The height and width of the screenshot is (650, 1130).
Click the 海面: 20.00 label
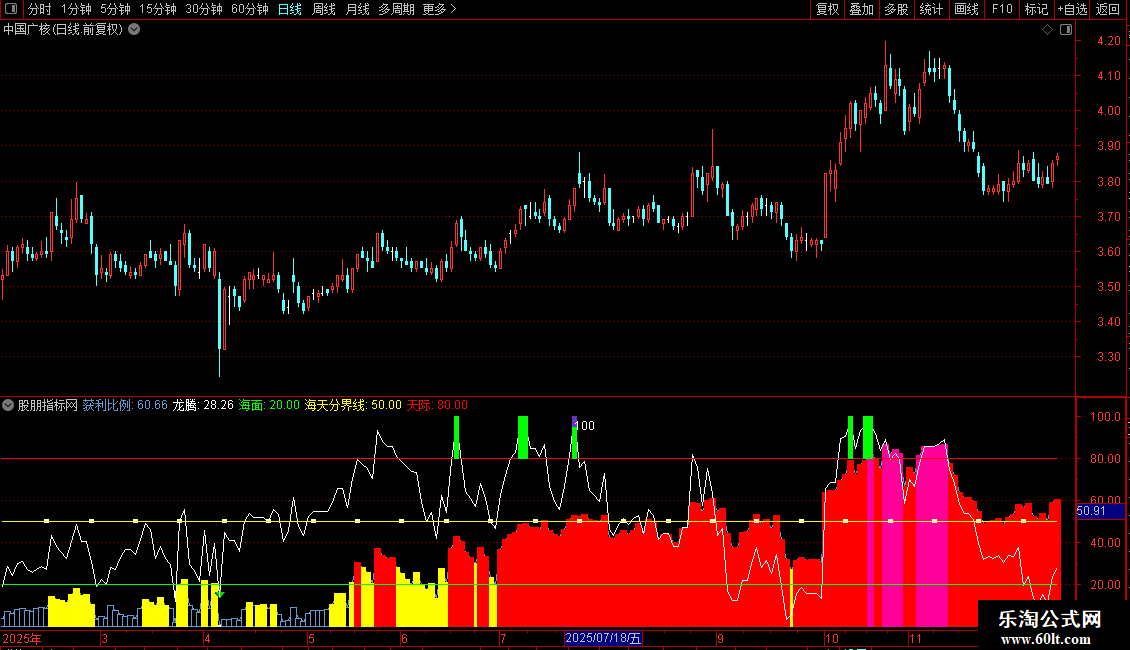(269, 405)
